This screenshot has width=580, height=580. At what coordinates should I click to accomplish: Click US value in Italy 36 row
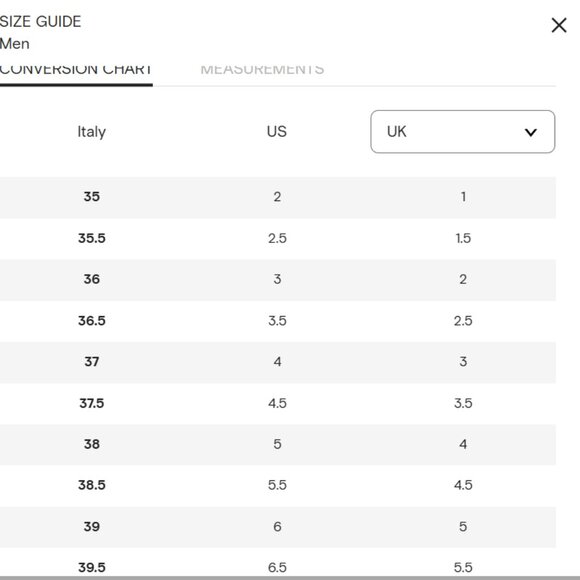(277, 279)
